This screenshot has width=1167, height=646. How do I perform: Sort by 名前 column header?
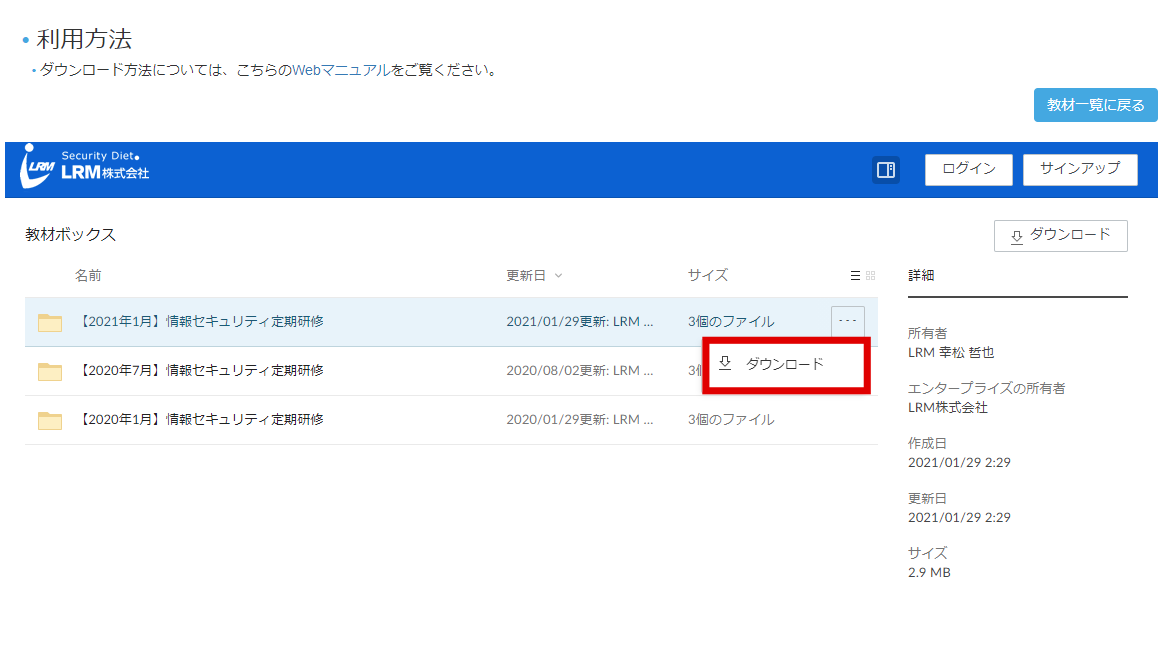(x=88, y=275)
